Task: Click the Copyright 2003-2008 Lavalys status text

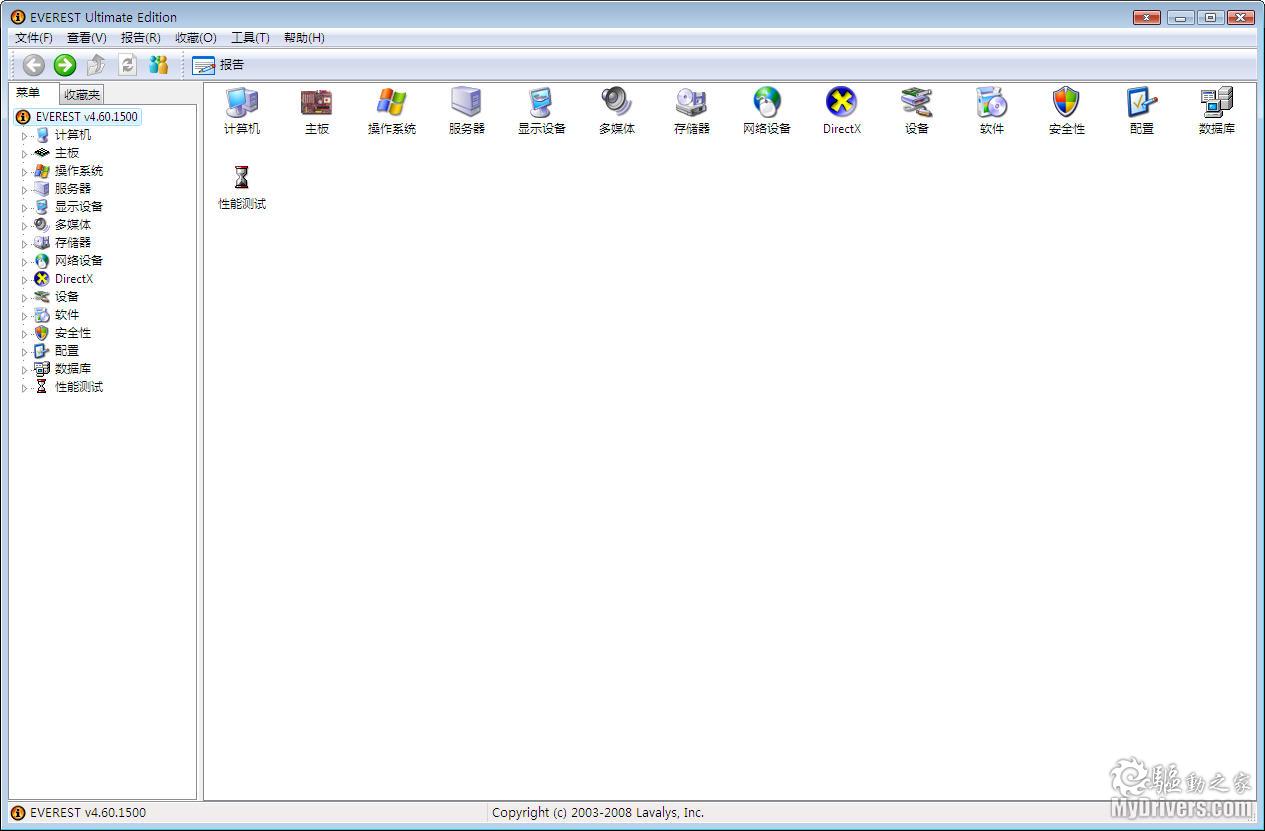Action: click(x=598, y=813)
